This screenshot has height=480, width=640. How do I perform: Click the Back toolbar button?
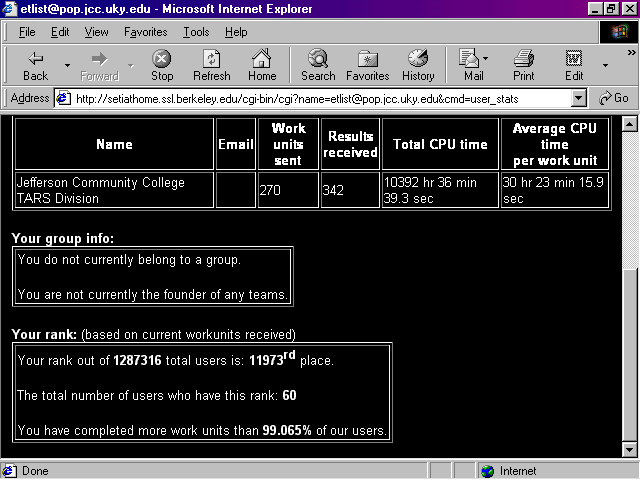[36, 66]
